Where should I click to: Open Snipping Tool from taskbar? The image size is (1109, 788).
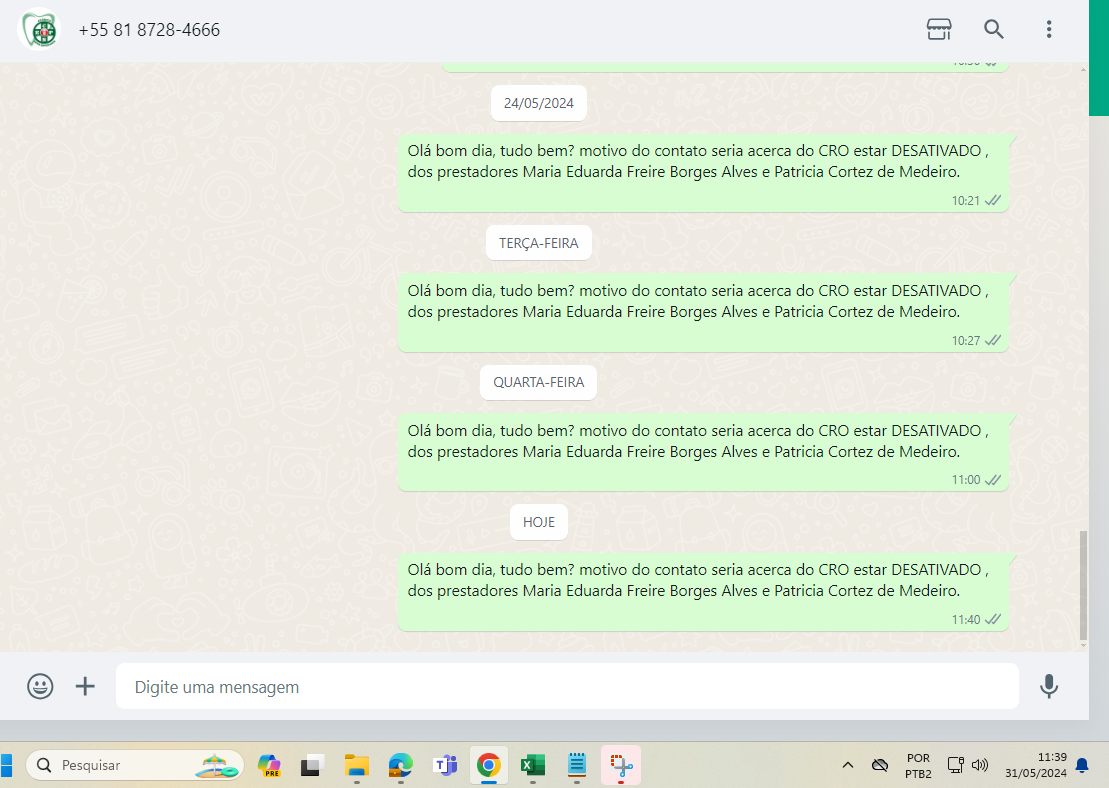pos(621,765)
